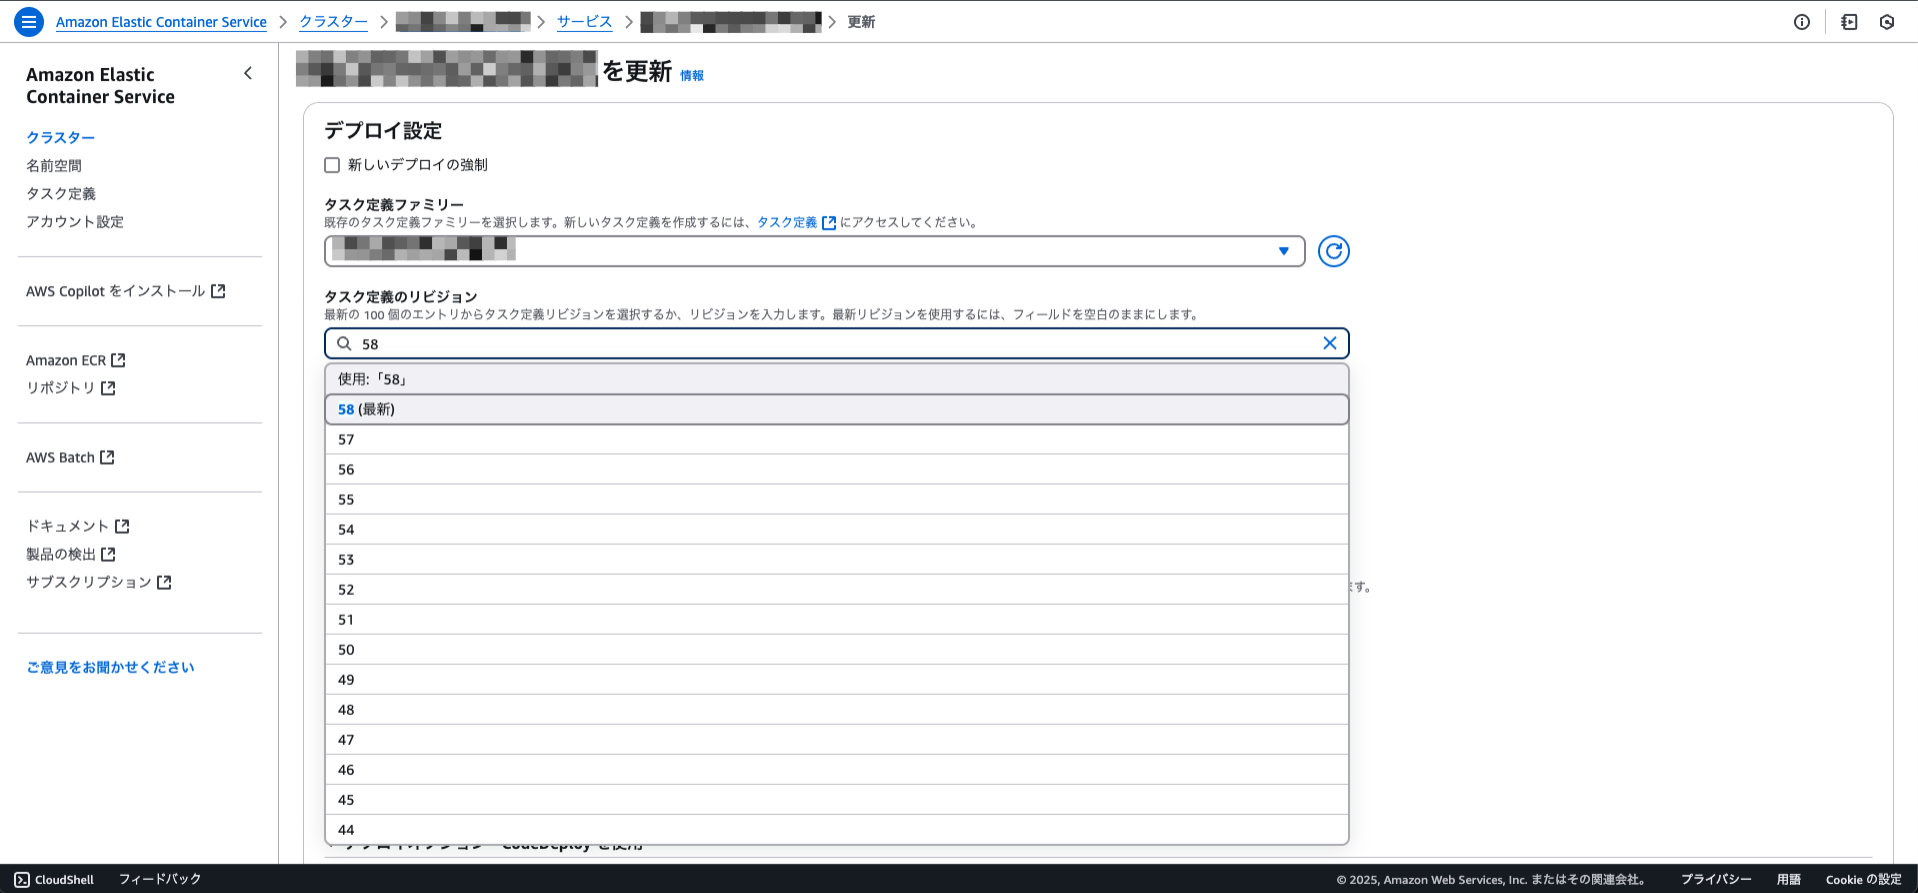
Task: Refresh the task definition family list
Action: click(1333, 251)
